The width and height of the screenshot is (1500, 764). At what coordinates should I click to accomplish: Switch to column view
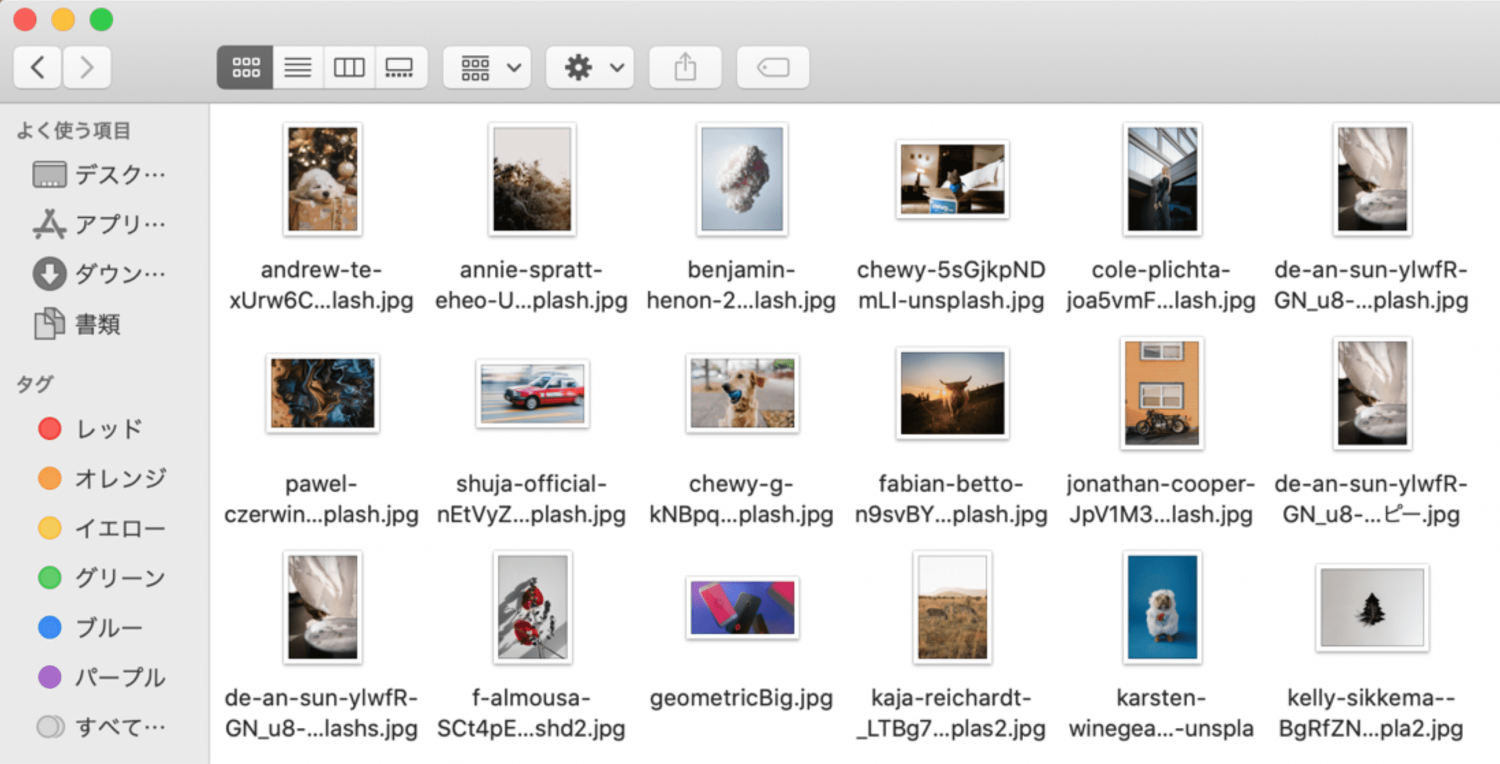[x=349, y=68]
